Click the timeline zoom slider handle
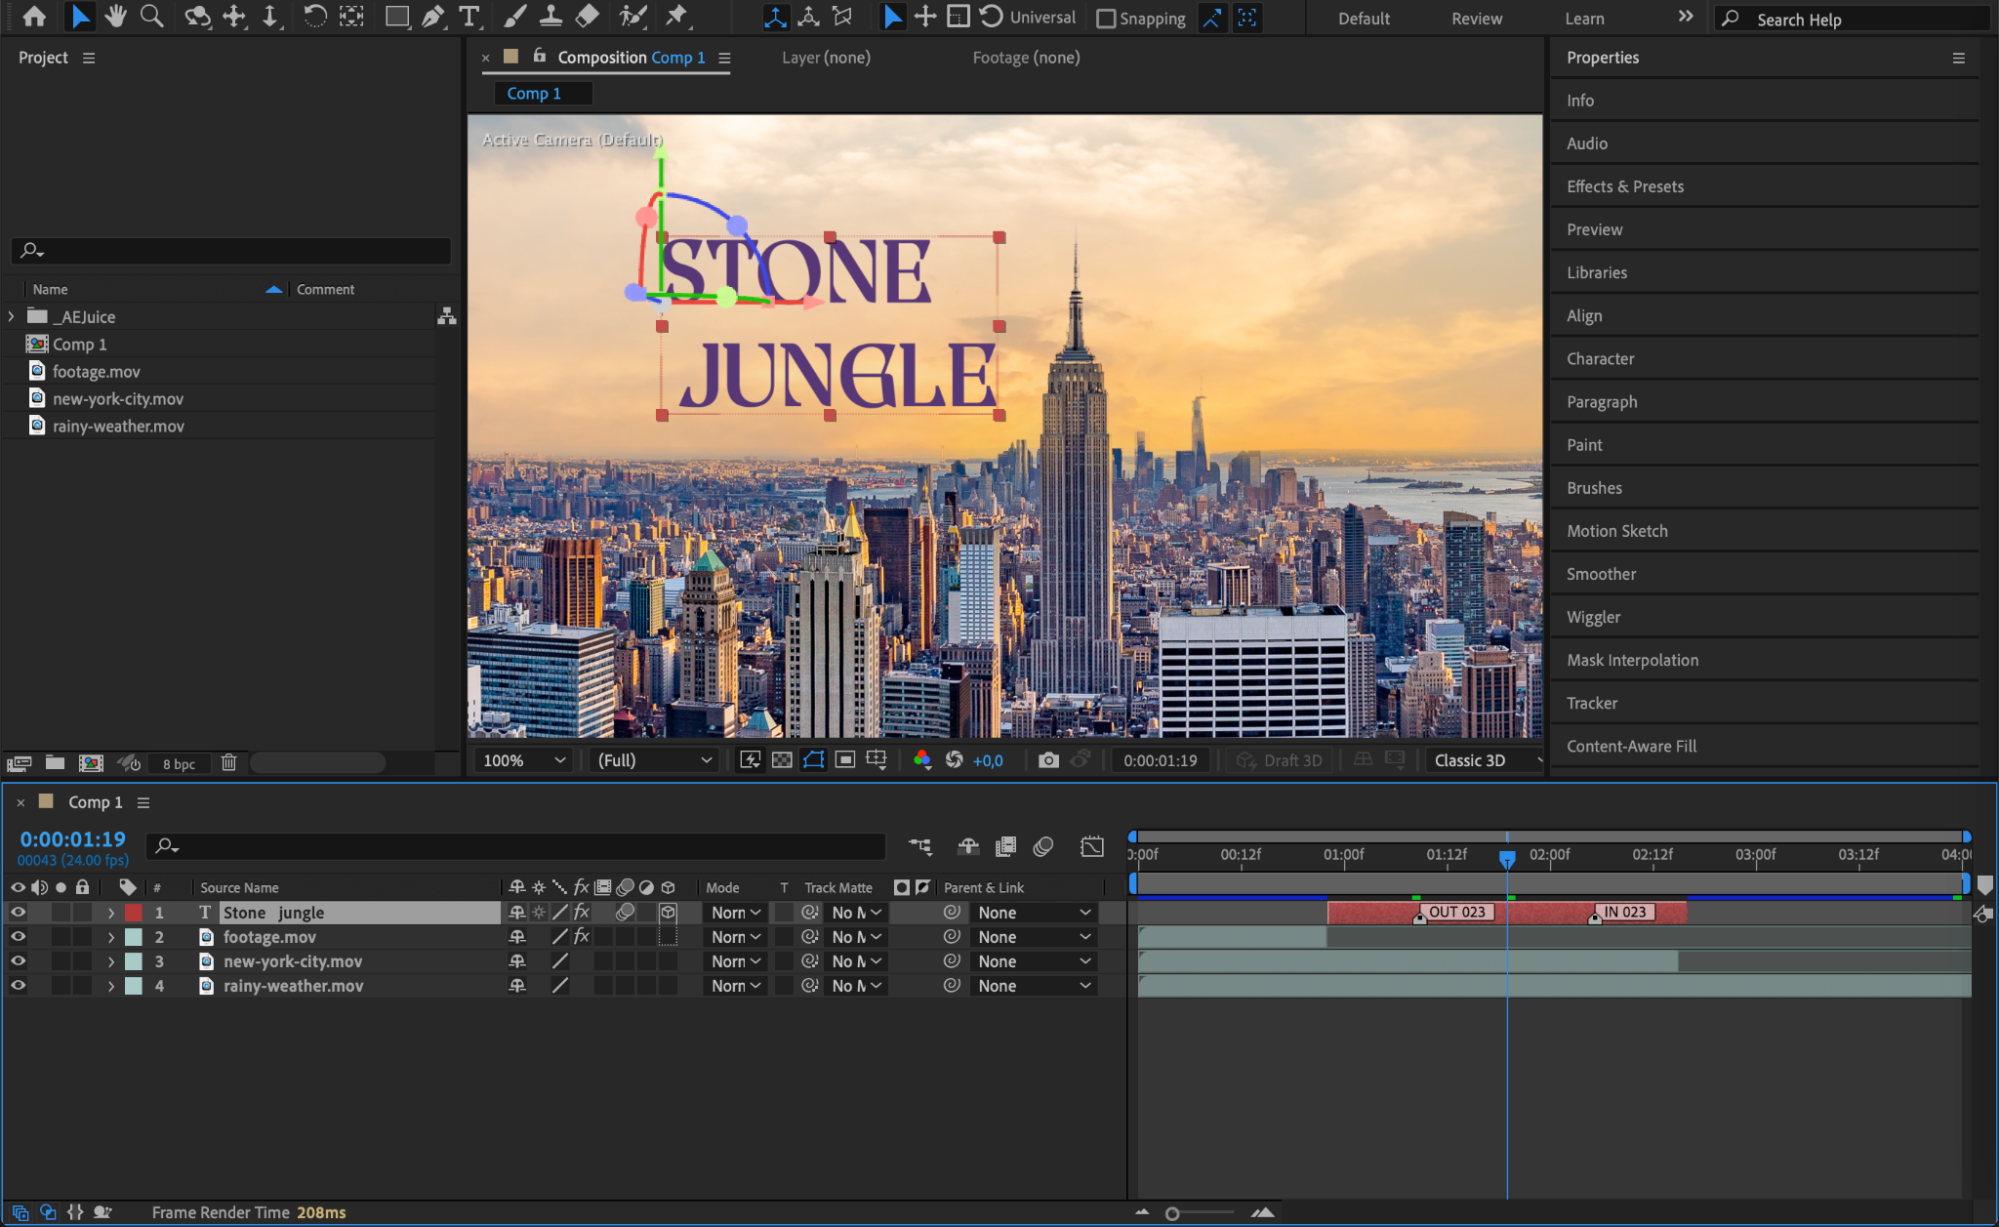The image size is (1999, 1227). 1172,1213
